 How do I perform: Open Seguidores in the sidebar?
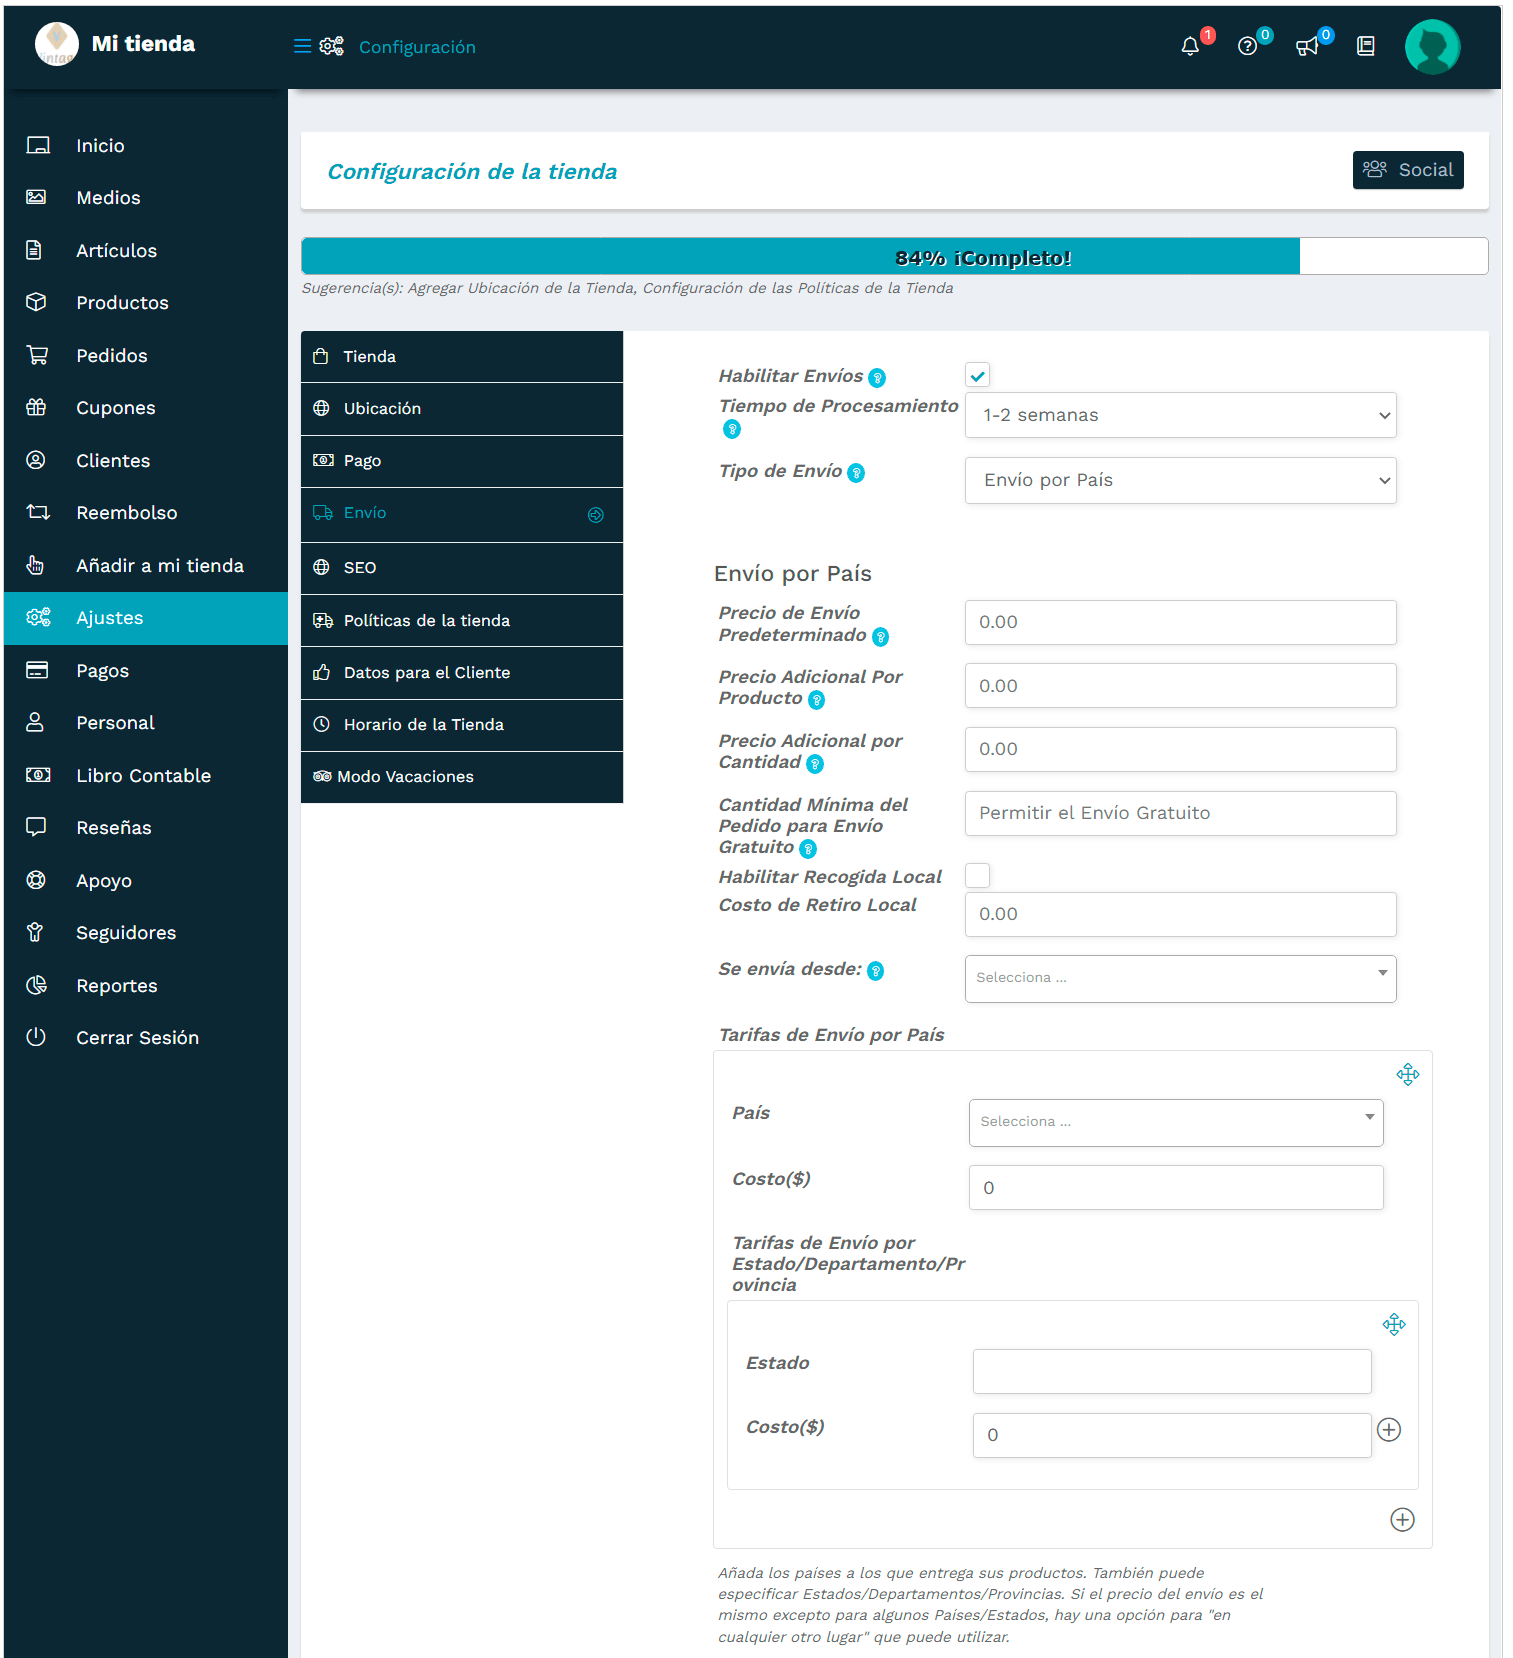click(x=146, y=932)
